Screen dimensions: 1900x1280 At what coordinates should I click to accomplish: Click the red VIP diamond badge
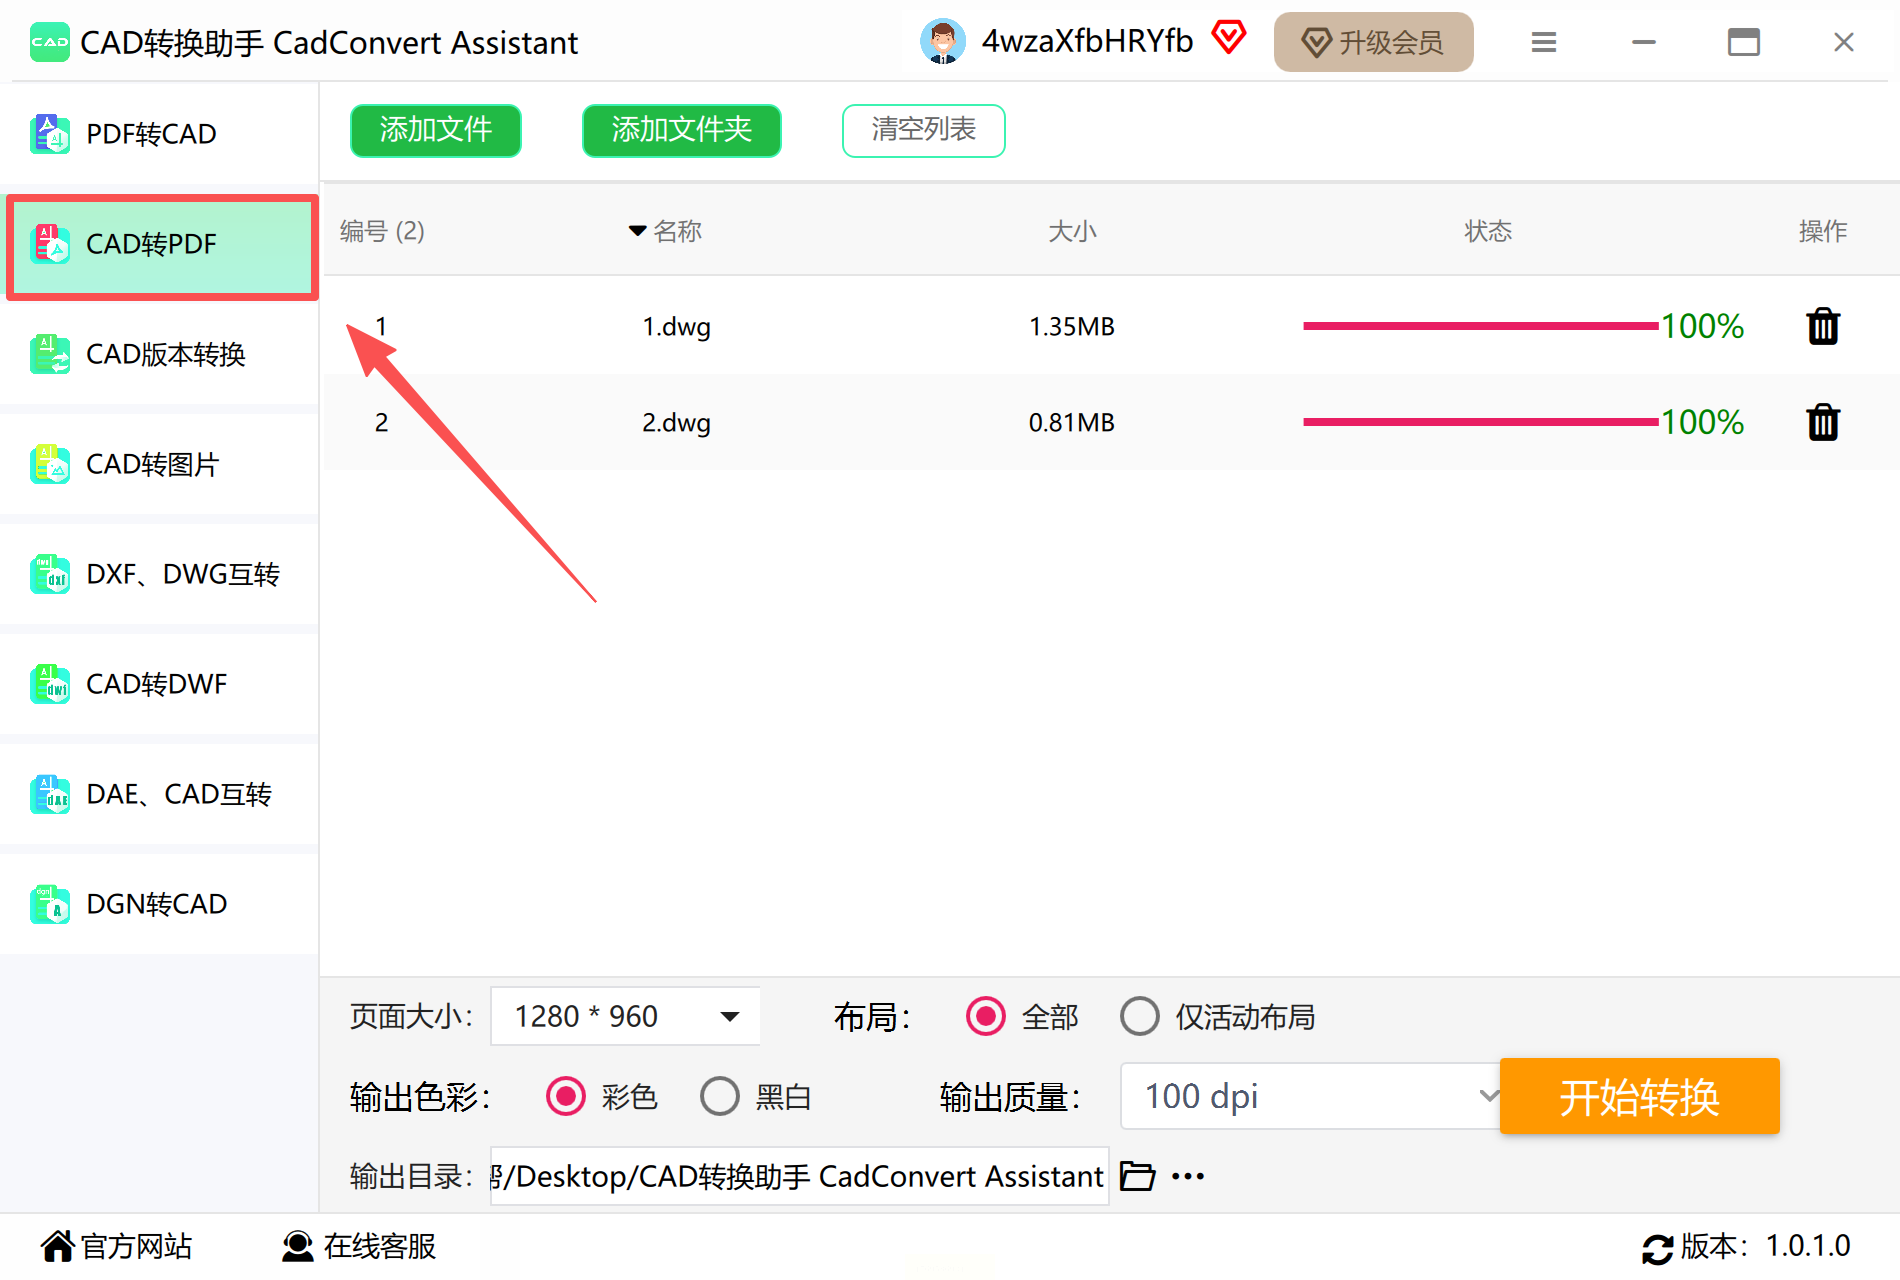click(1229, 38)
